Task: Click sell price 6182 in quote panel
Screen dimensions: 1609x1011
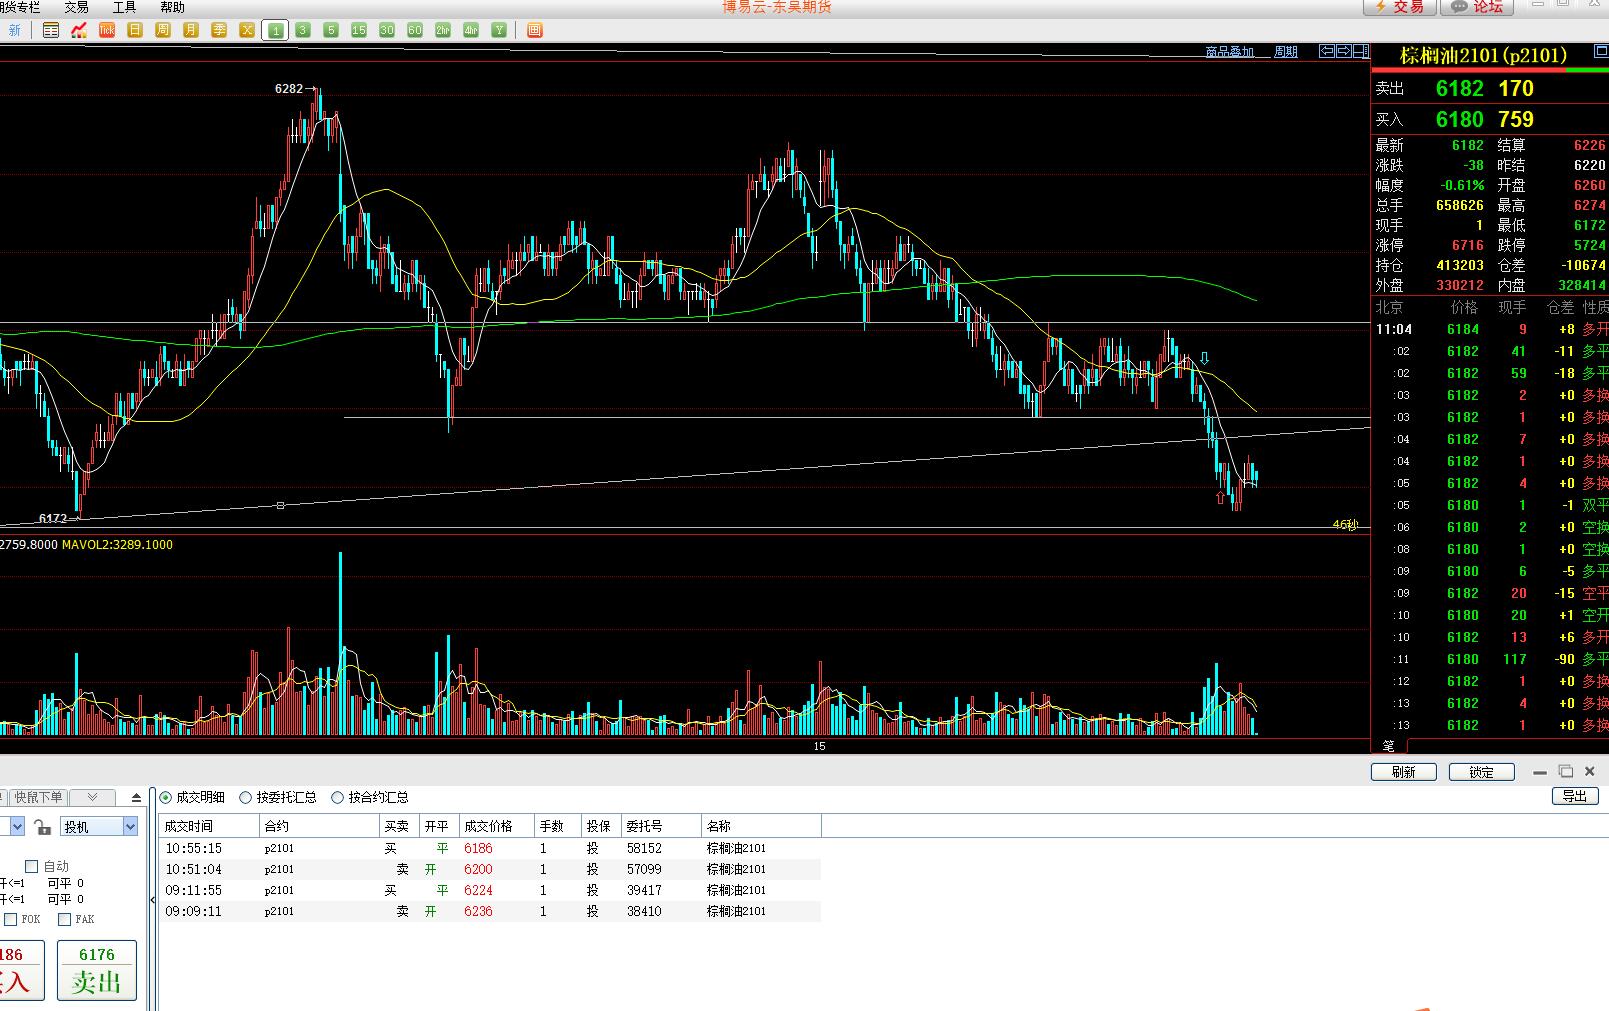Action: [1460, 88]
